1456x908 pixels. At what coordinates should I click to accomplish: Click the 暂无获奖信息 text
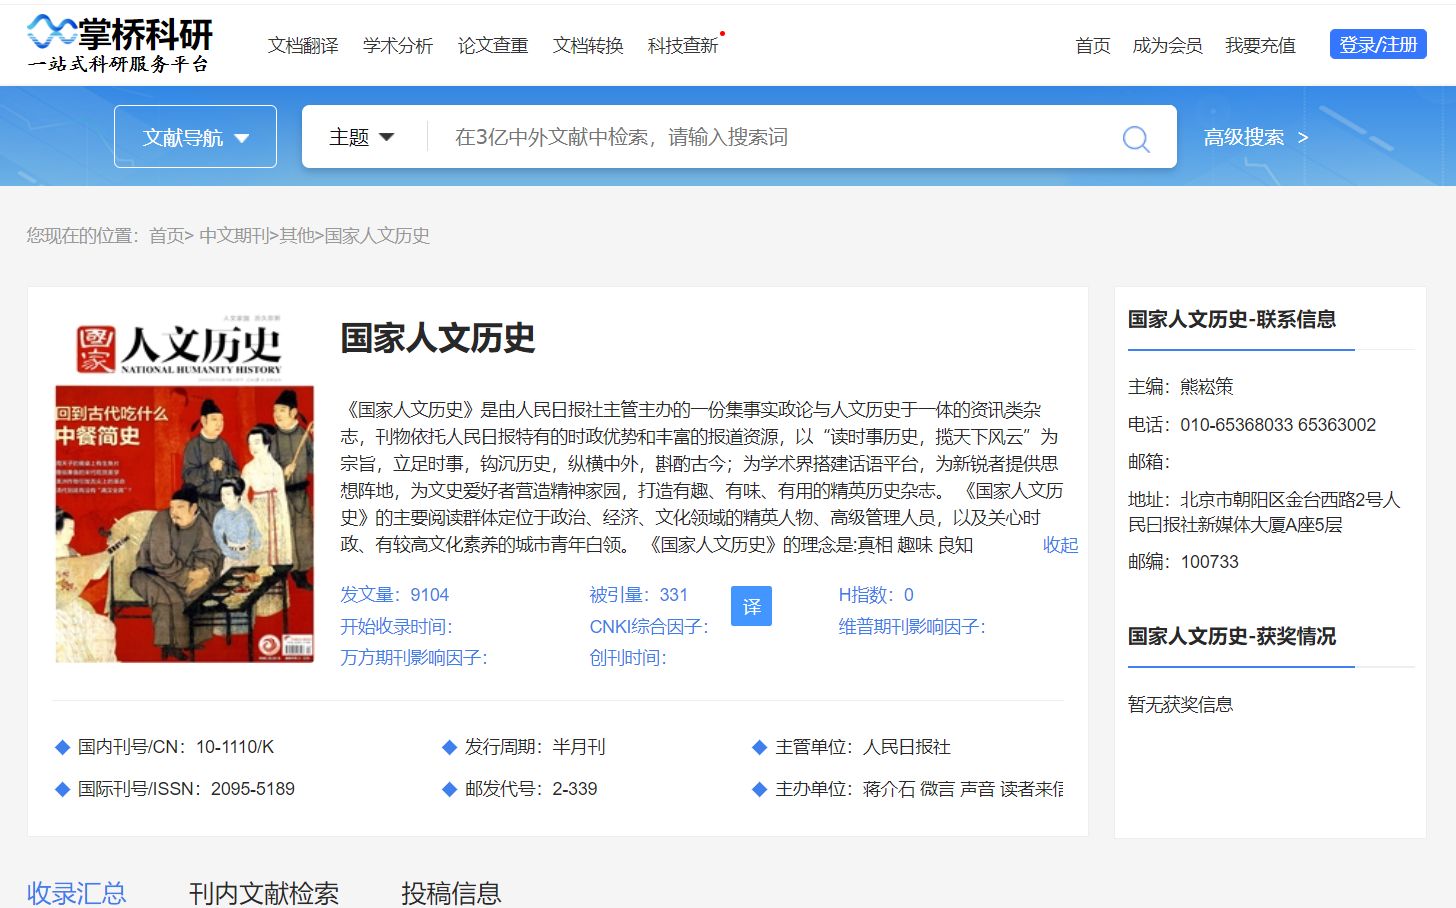[1181, 705]
